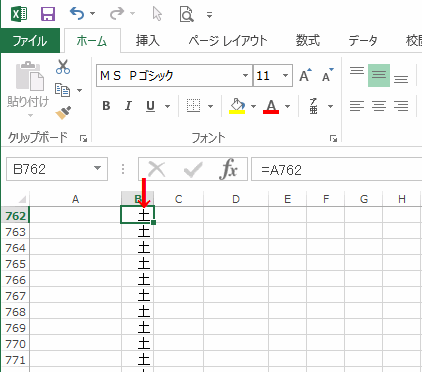Click the Borders icon
The height and width of the screenshot is (372, 422).
(193, 106)
